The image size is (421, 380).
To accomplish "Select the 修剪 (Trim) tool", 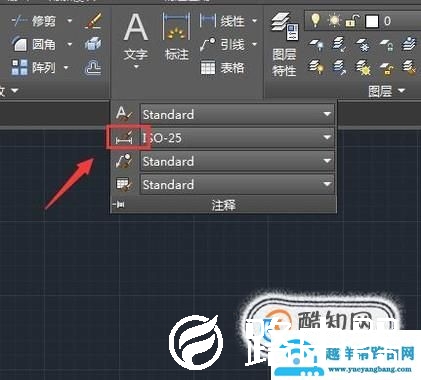I will 33,21.
